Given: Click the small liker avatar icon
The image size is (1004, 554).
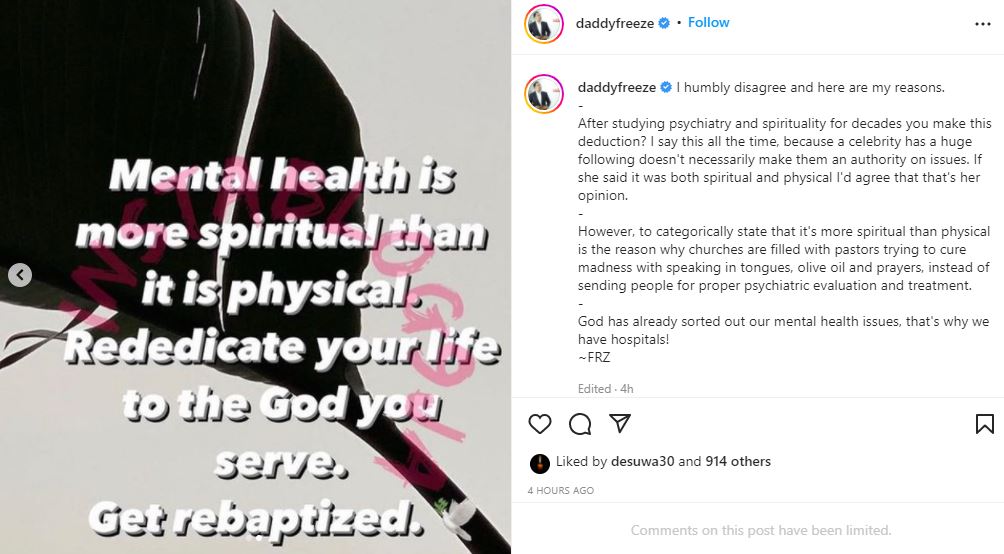Looking at the screenshot, I should (540, 463).
